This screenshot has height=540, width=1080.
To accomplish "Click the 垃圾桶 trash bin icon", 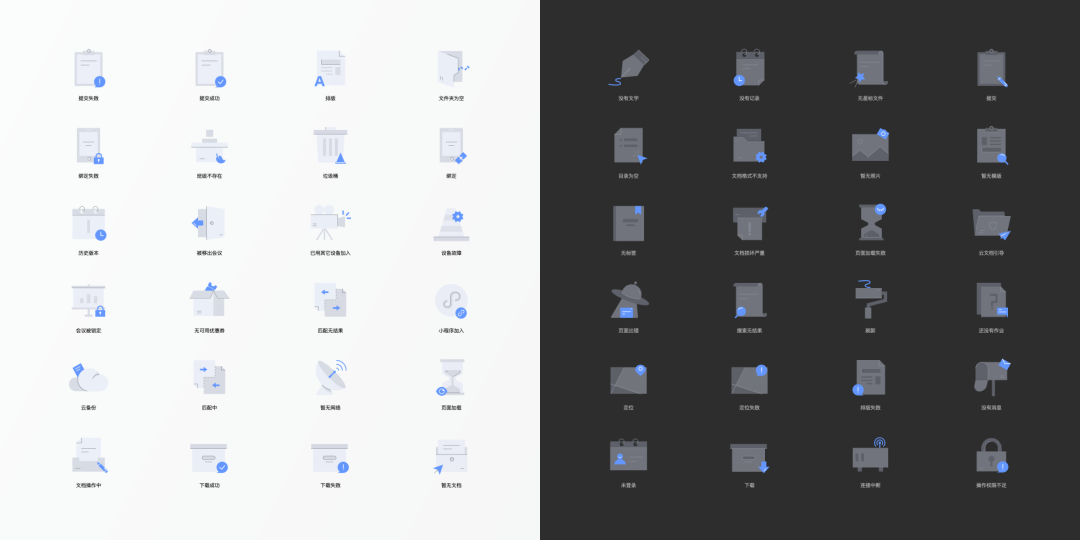I will (x=331, y=146).
